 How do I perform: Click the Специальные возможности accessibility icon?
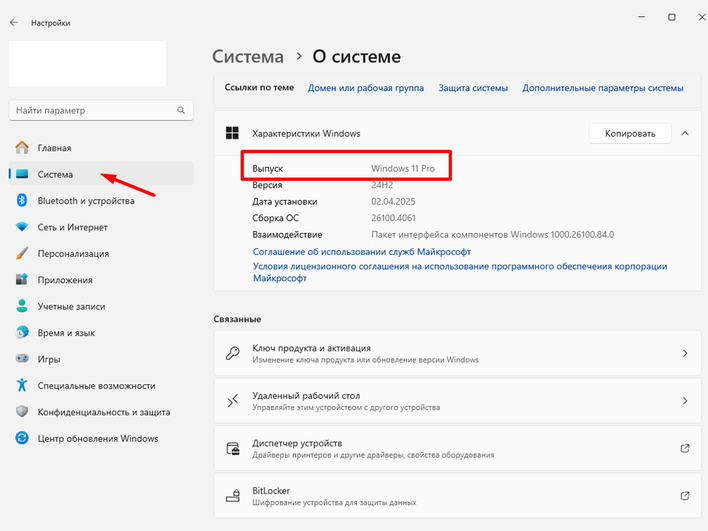(22, 385)
